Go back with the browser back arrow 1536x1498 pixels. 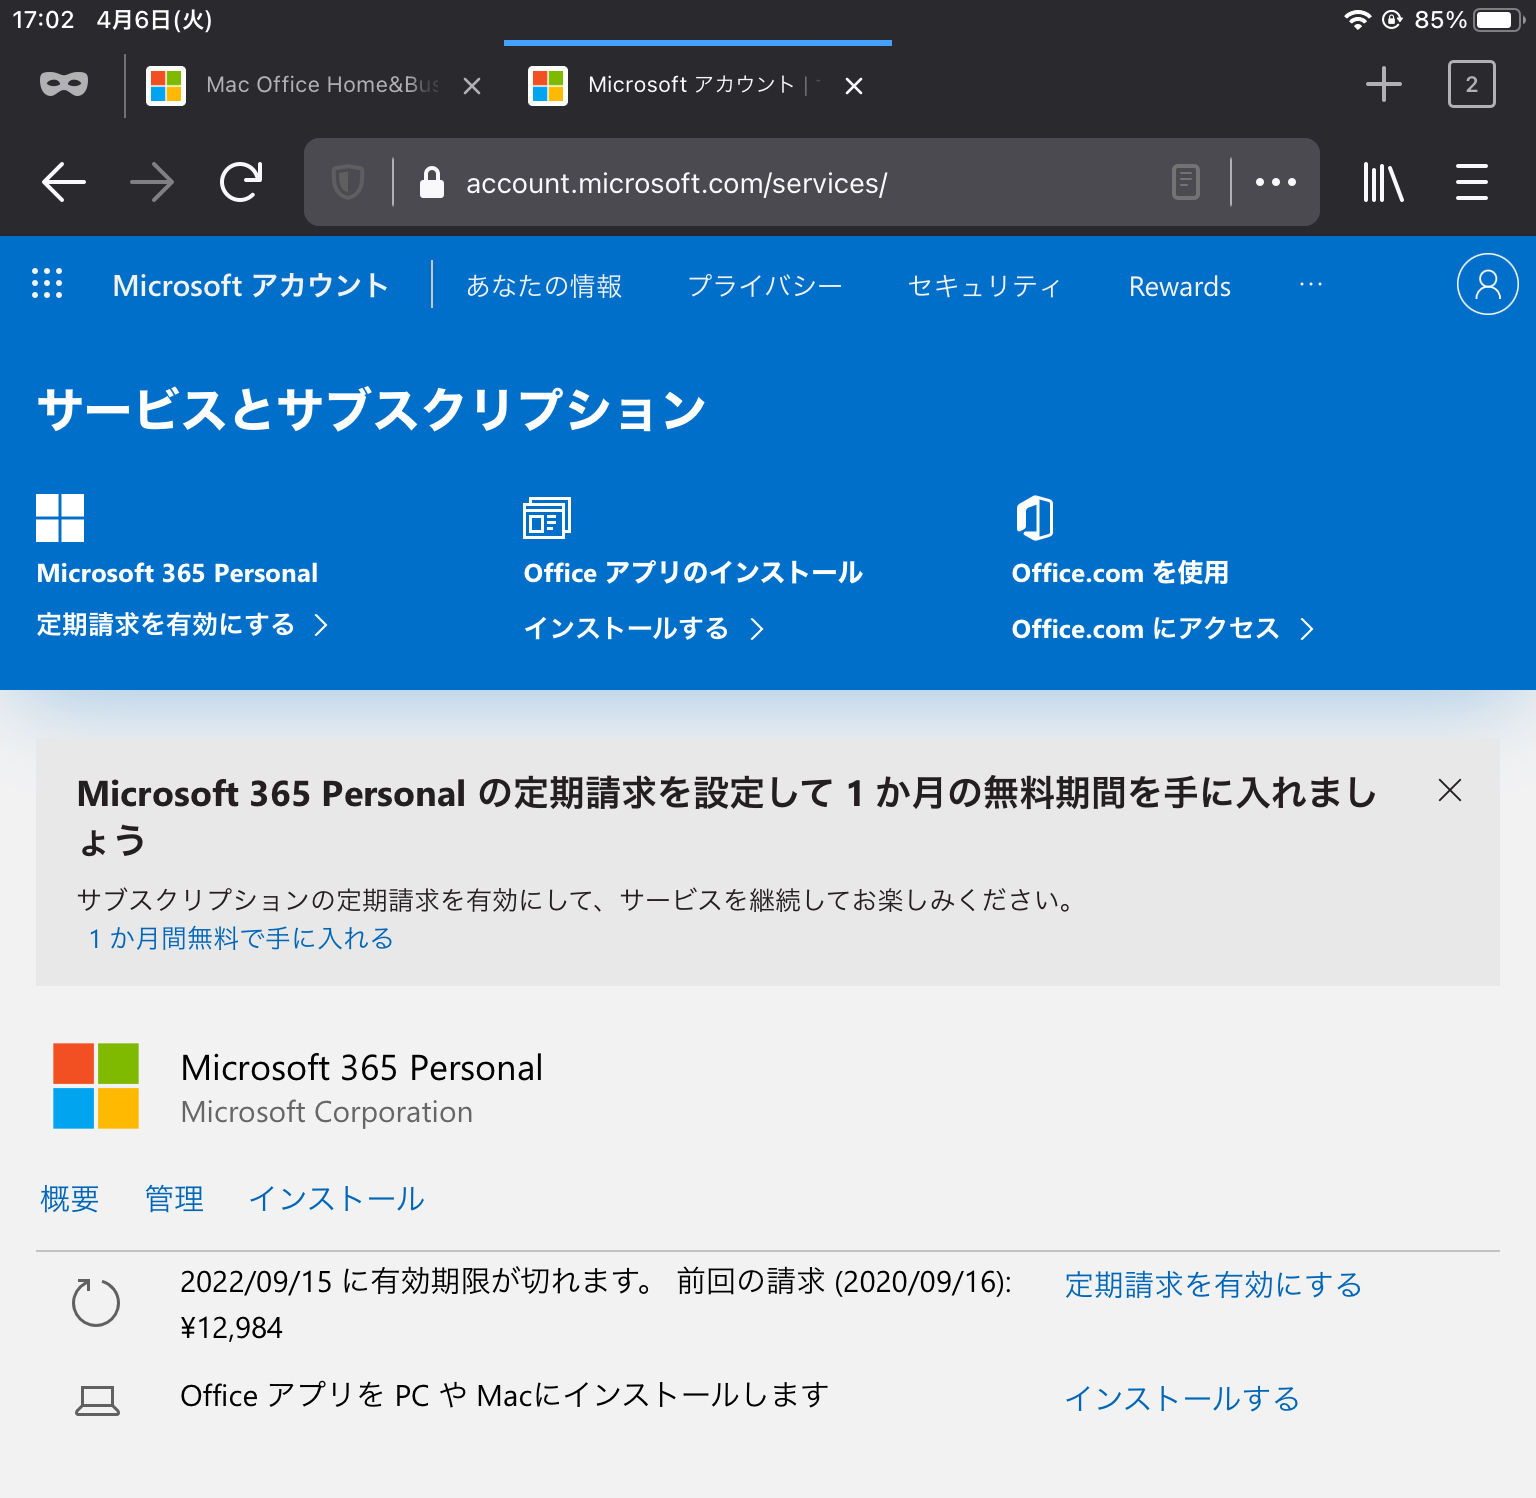[64, 182]
